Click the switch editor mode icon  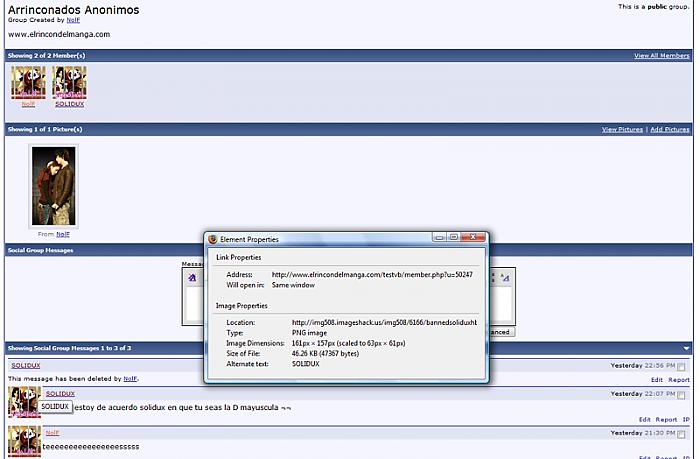[x=505, y=277]
